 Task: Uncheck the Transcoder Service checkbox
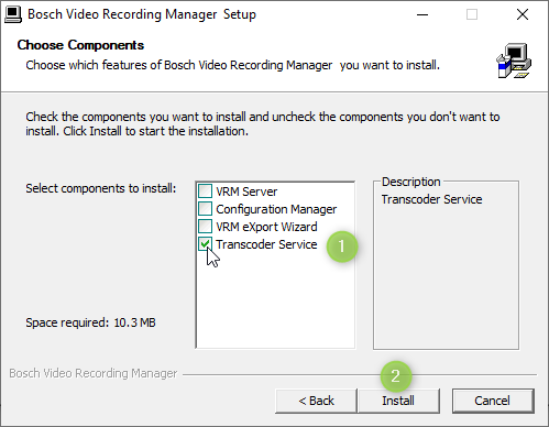point(205,244)
